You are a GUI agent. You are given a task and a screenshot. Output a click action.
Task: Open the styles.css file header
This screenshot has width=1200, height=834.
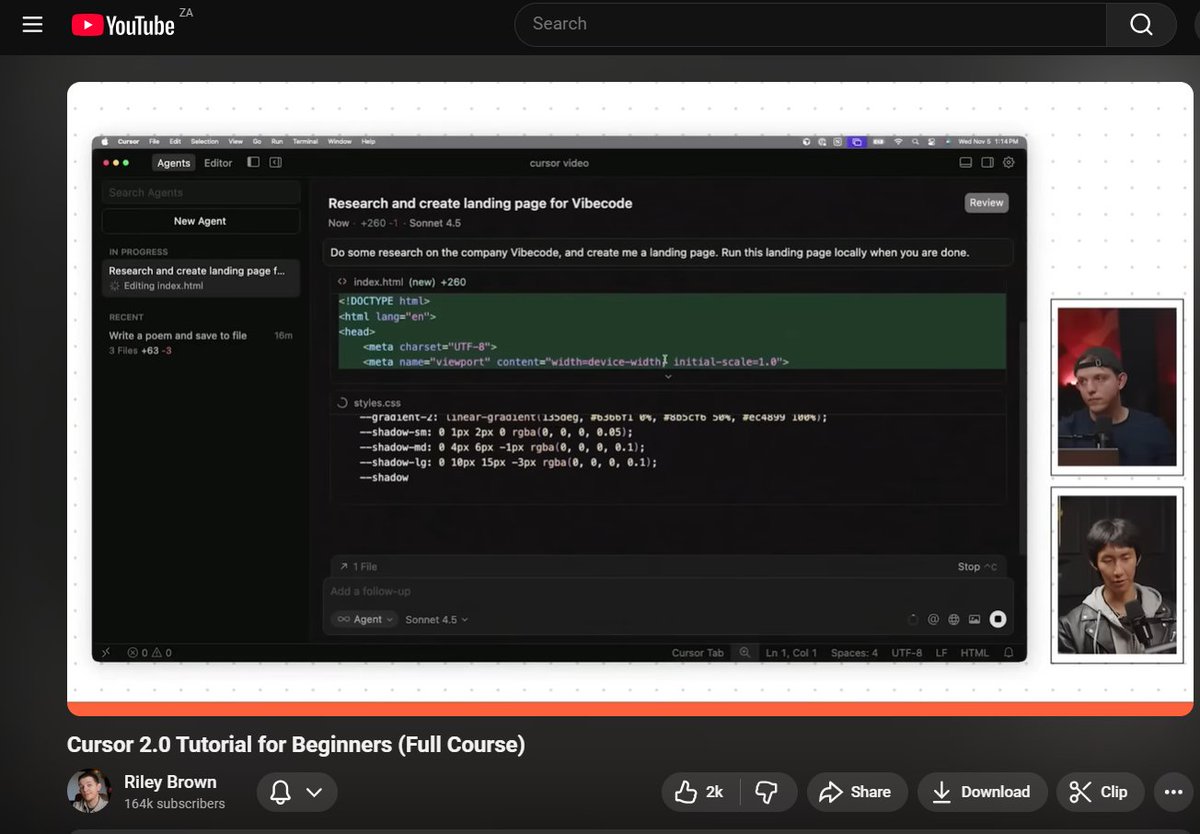[x=370, y=402]
